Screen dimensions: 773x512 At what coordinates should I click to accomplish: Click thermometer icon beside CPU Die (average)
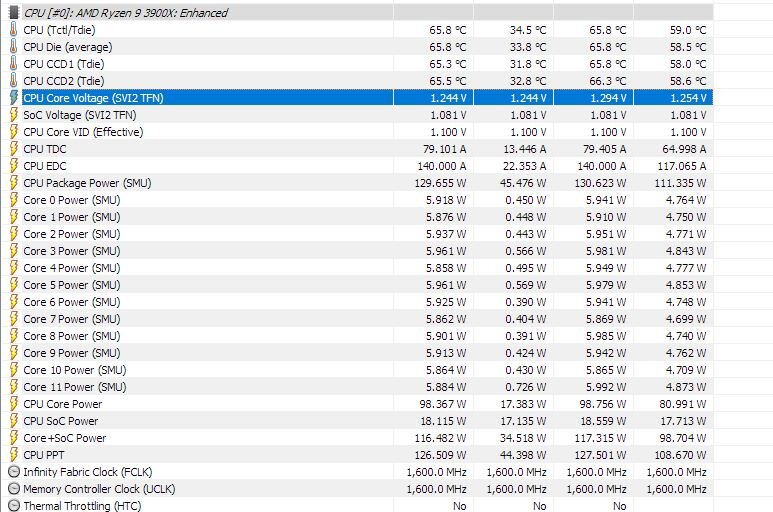[x=13, y=47]
